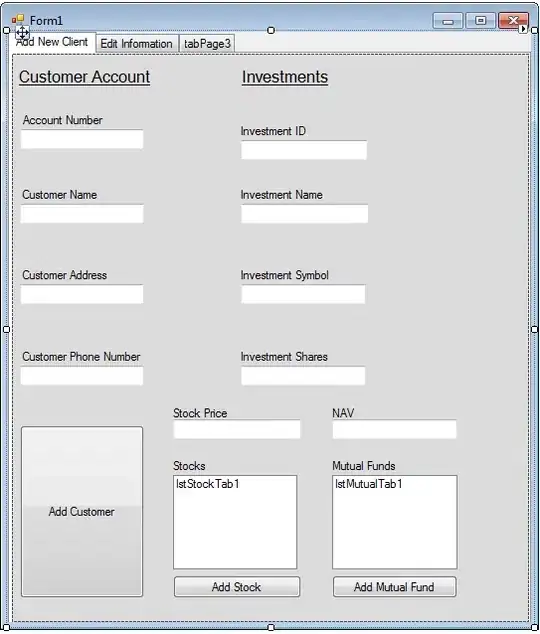
Task: Open the smart tag arrow glyph
Action: pos(523,29)
